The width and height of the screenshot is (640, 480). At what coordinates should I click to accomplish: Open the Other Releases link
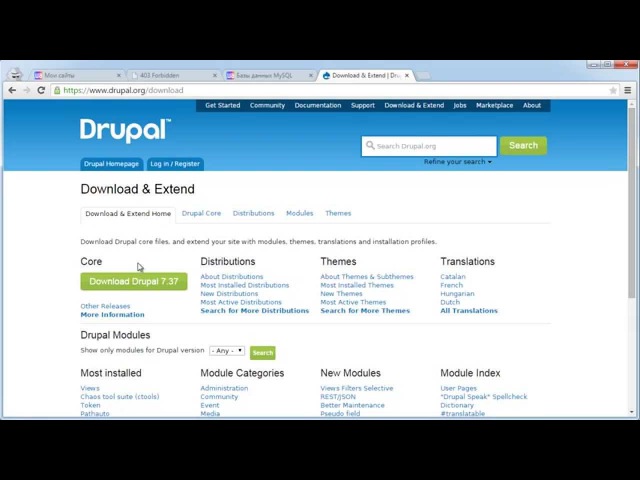point(105,306)
